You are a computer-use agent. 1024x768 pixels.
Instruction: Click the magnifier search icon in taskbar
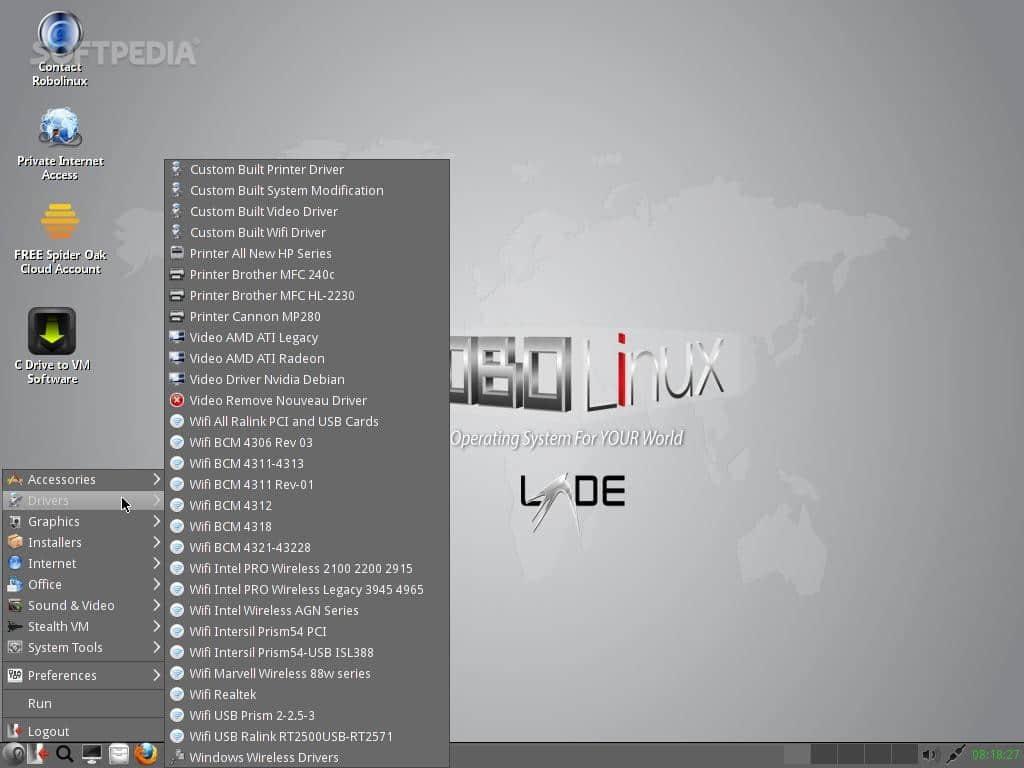click(65, 754)
